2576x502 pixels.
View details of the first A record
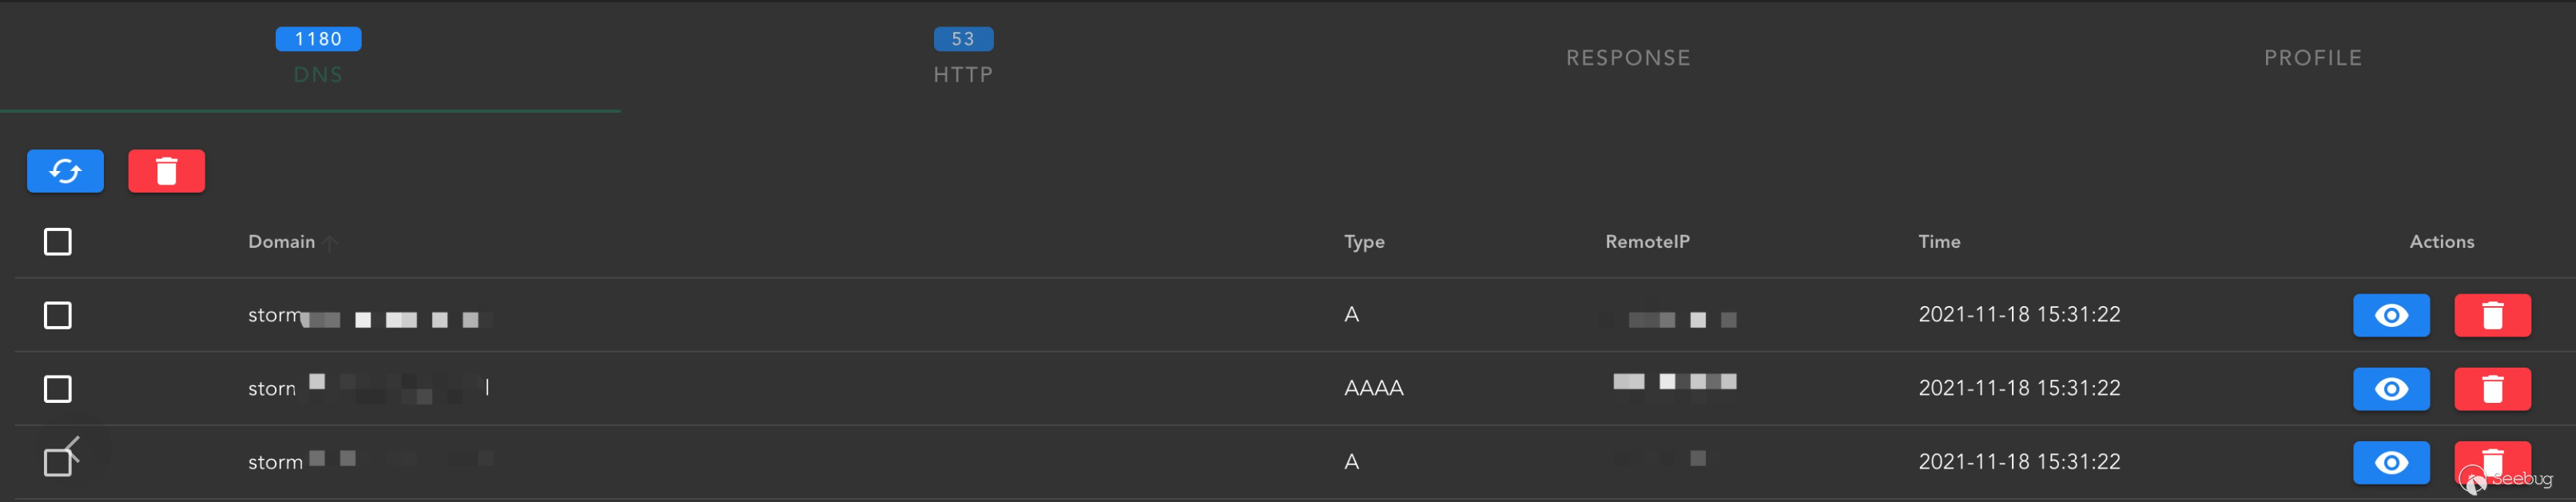2390,315
